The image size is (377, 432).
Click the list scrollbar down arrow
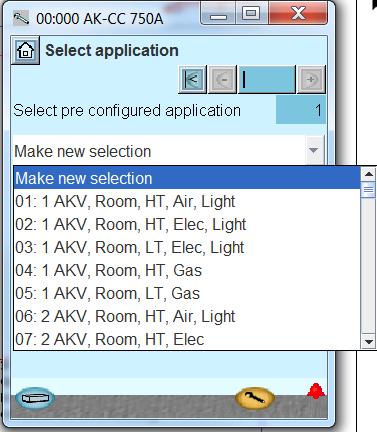(368, 341)
